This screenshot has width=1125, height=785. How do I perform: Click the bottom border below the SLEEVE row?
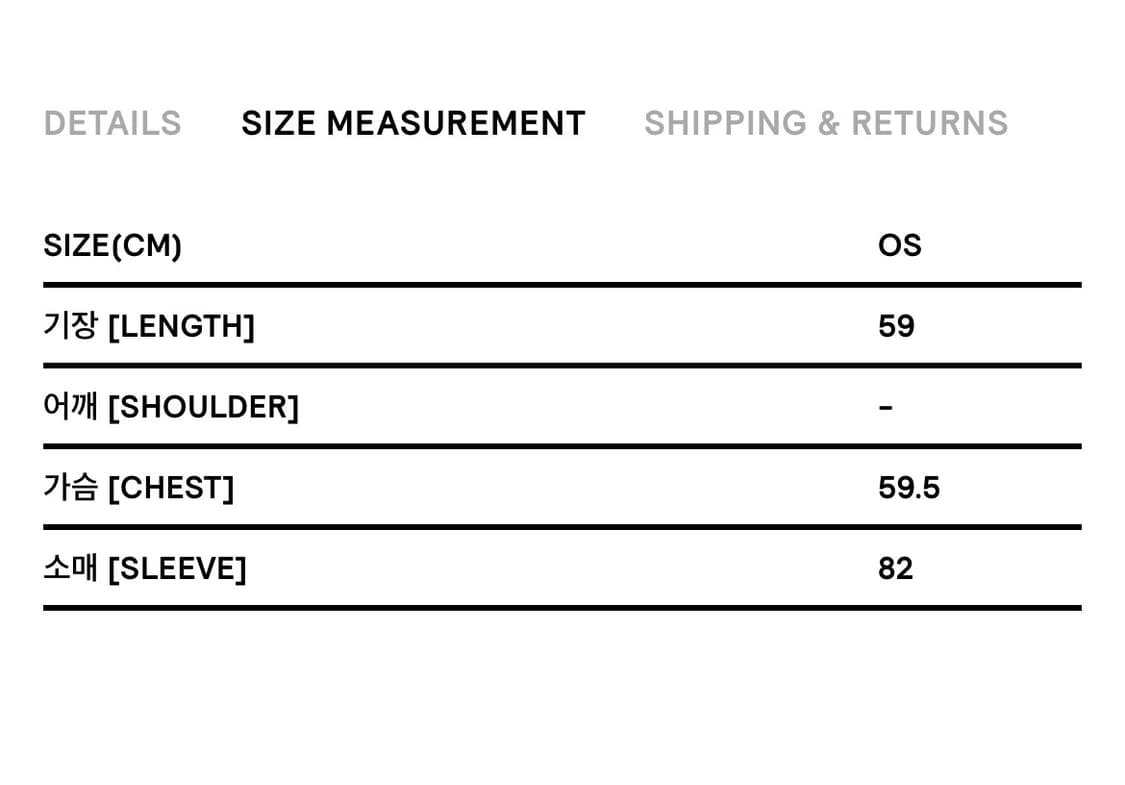562,607
